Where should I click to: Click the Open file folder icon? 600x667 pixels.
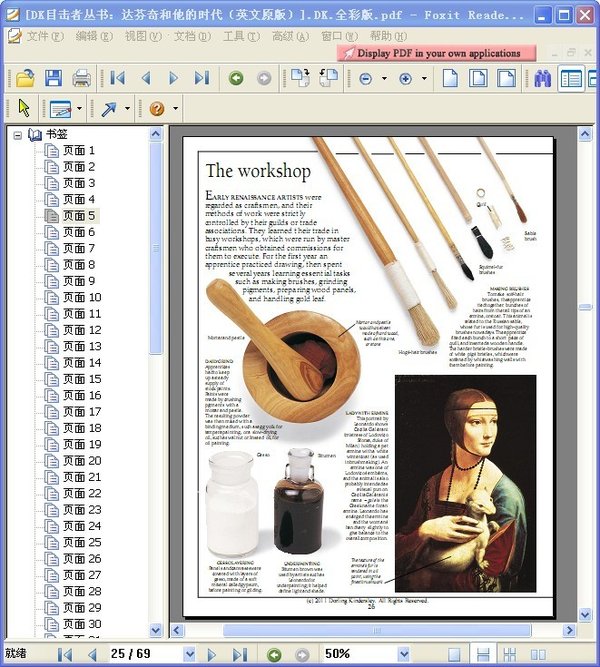click(x=25, y=78)
